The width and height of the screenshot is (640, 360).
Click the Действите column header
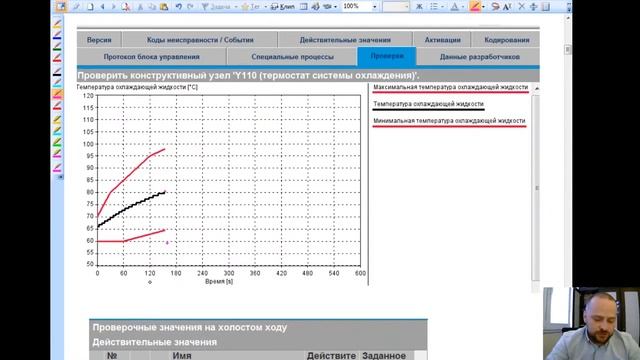point(331,356)
